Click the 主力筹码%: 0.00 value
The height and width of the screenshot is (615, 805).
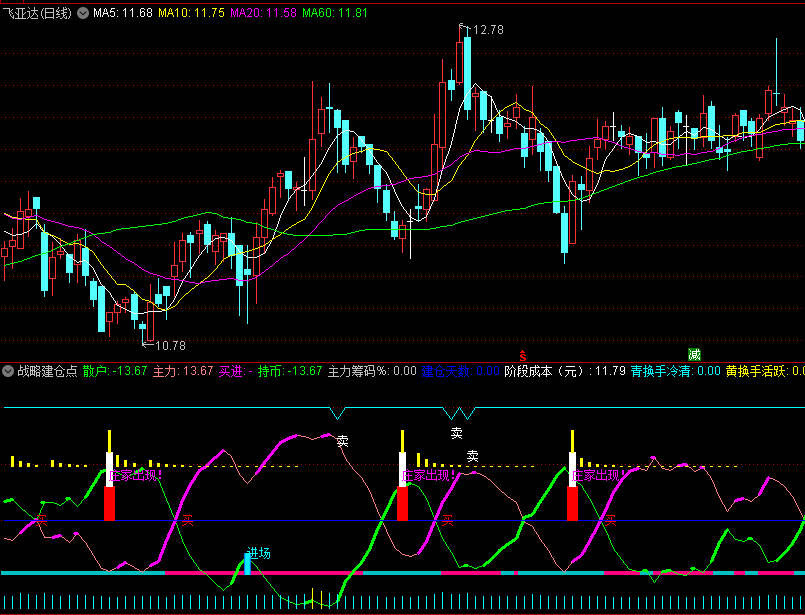[x=372, y=371]
